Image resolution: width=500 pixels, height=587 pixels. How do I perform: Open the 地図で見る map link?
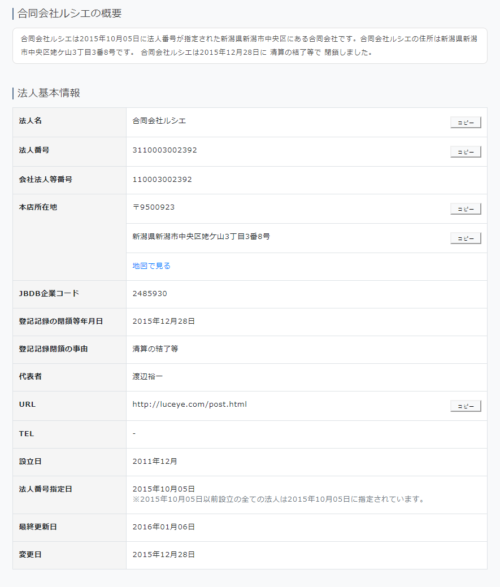[x=151, y=266]
